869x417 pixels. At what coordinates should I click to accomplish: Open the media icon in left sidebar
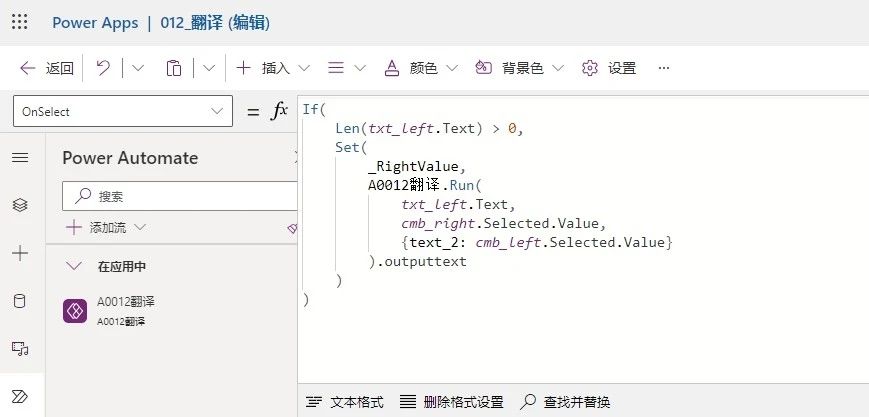pos(19,348)
